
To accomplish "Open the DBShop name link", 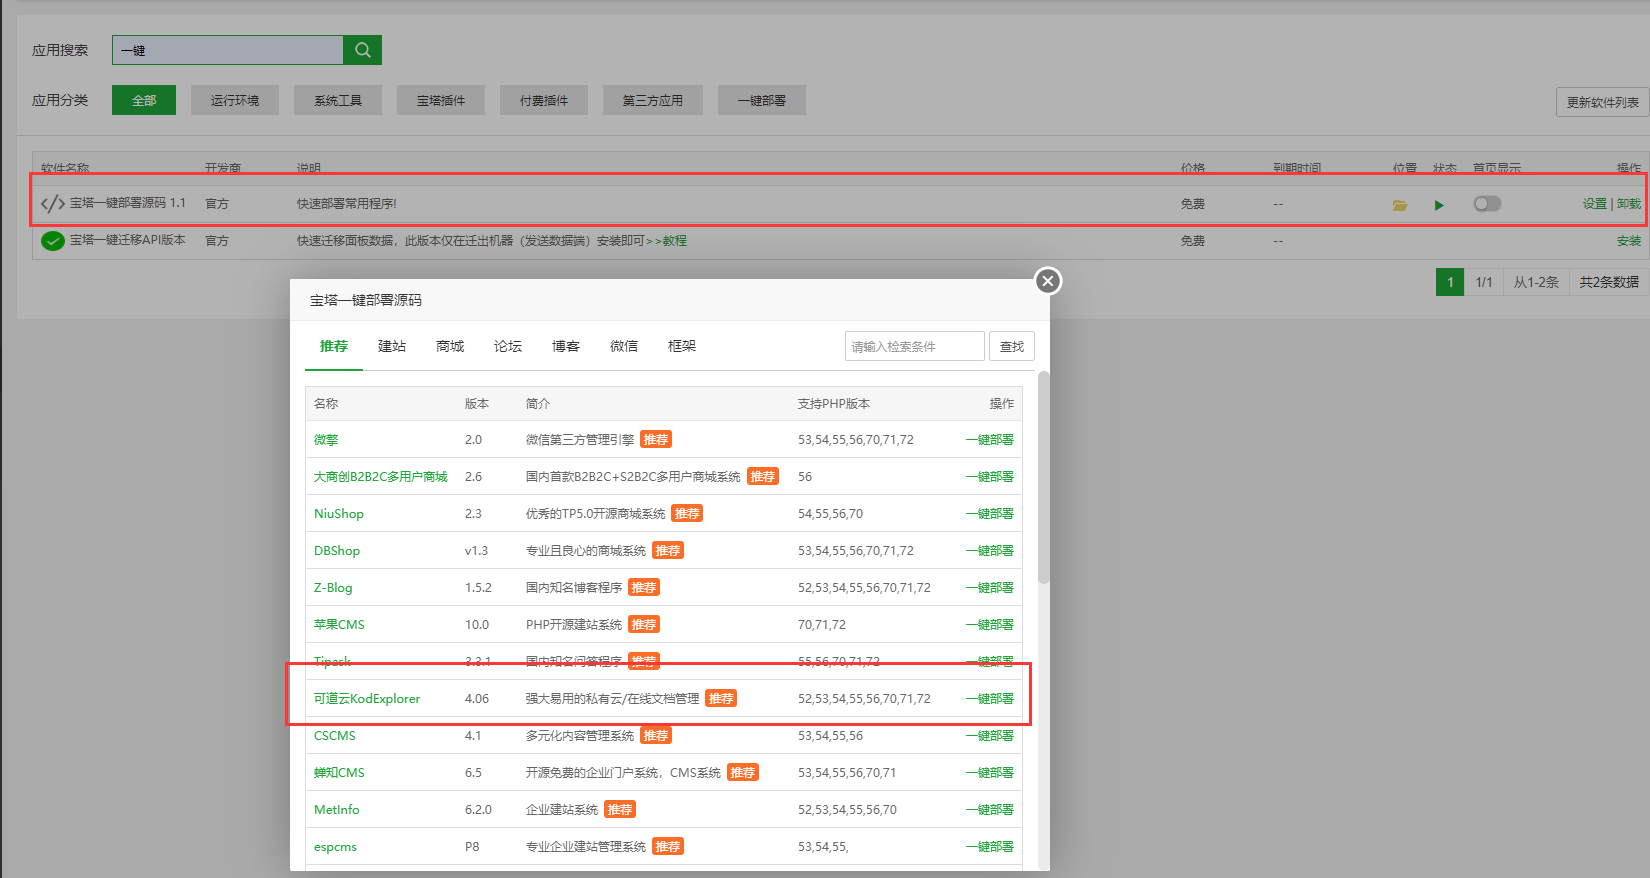I will pyautogui.click(x=337, y=551).
